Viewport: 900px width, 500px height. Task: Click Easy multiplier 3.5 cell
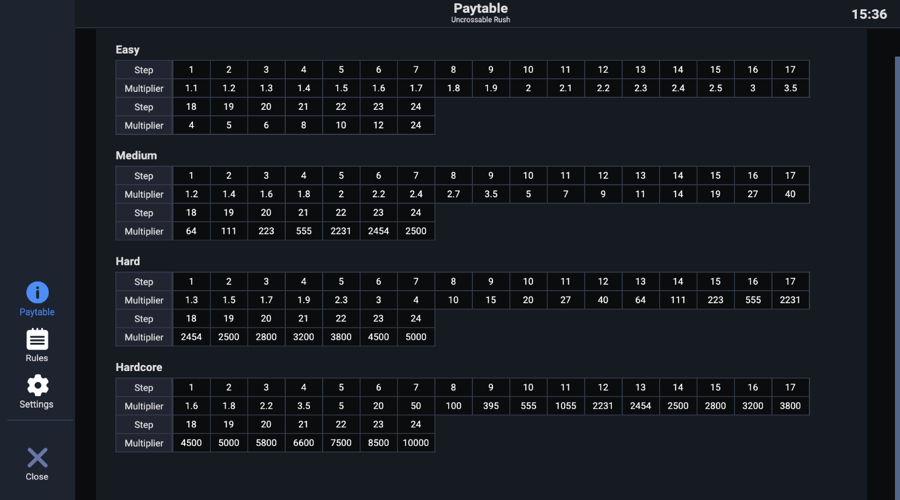click(x=790, y=88)
